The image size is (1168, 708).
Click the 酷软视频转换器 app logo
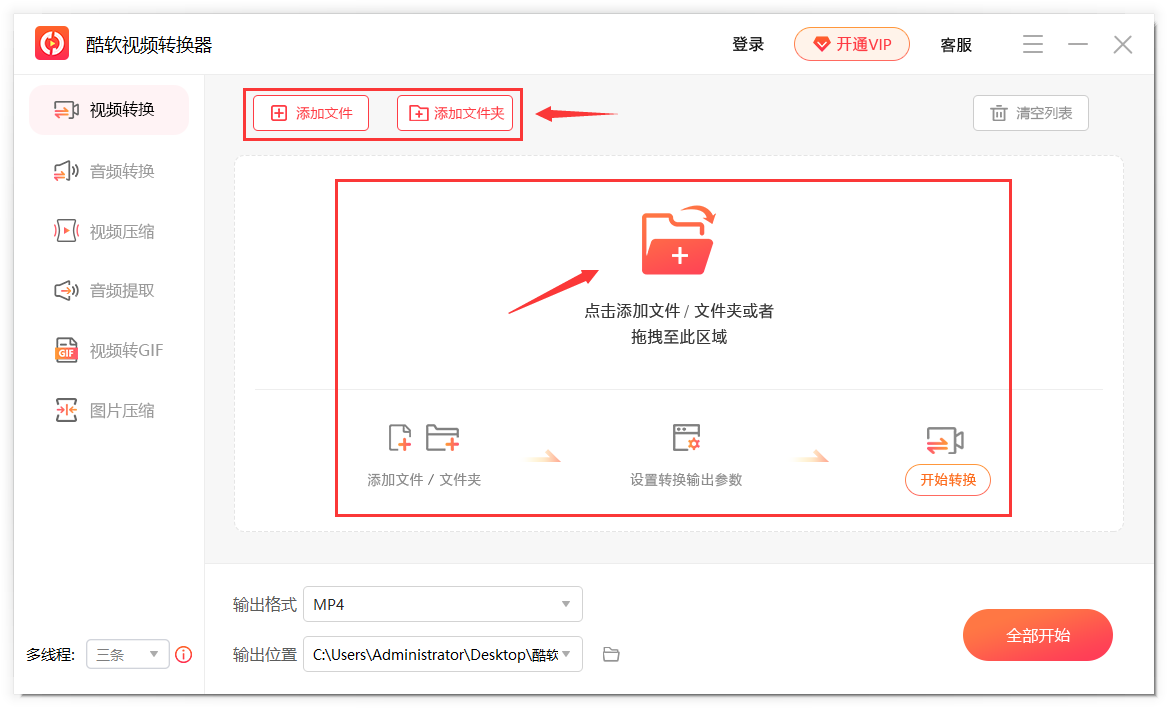click(x=52, y=43)
